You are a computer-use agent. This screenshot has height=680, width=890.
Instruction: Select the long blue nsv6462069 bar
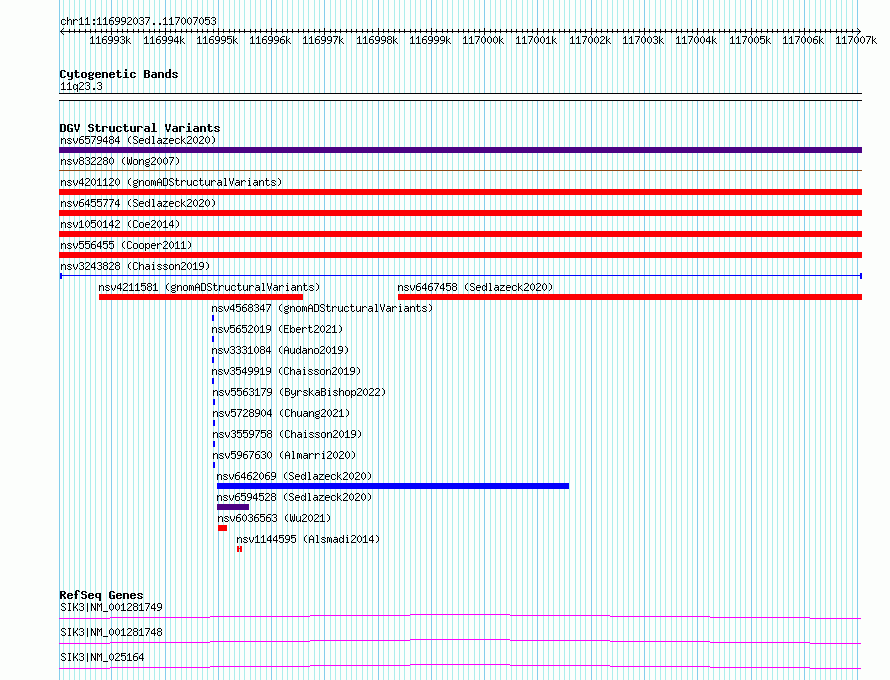[x=393, y=486]
